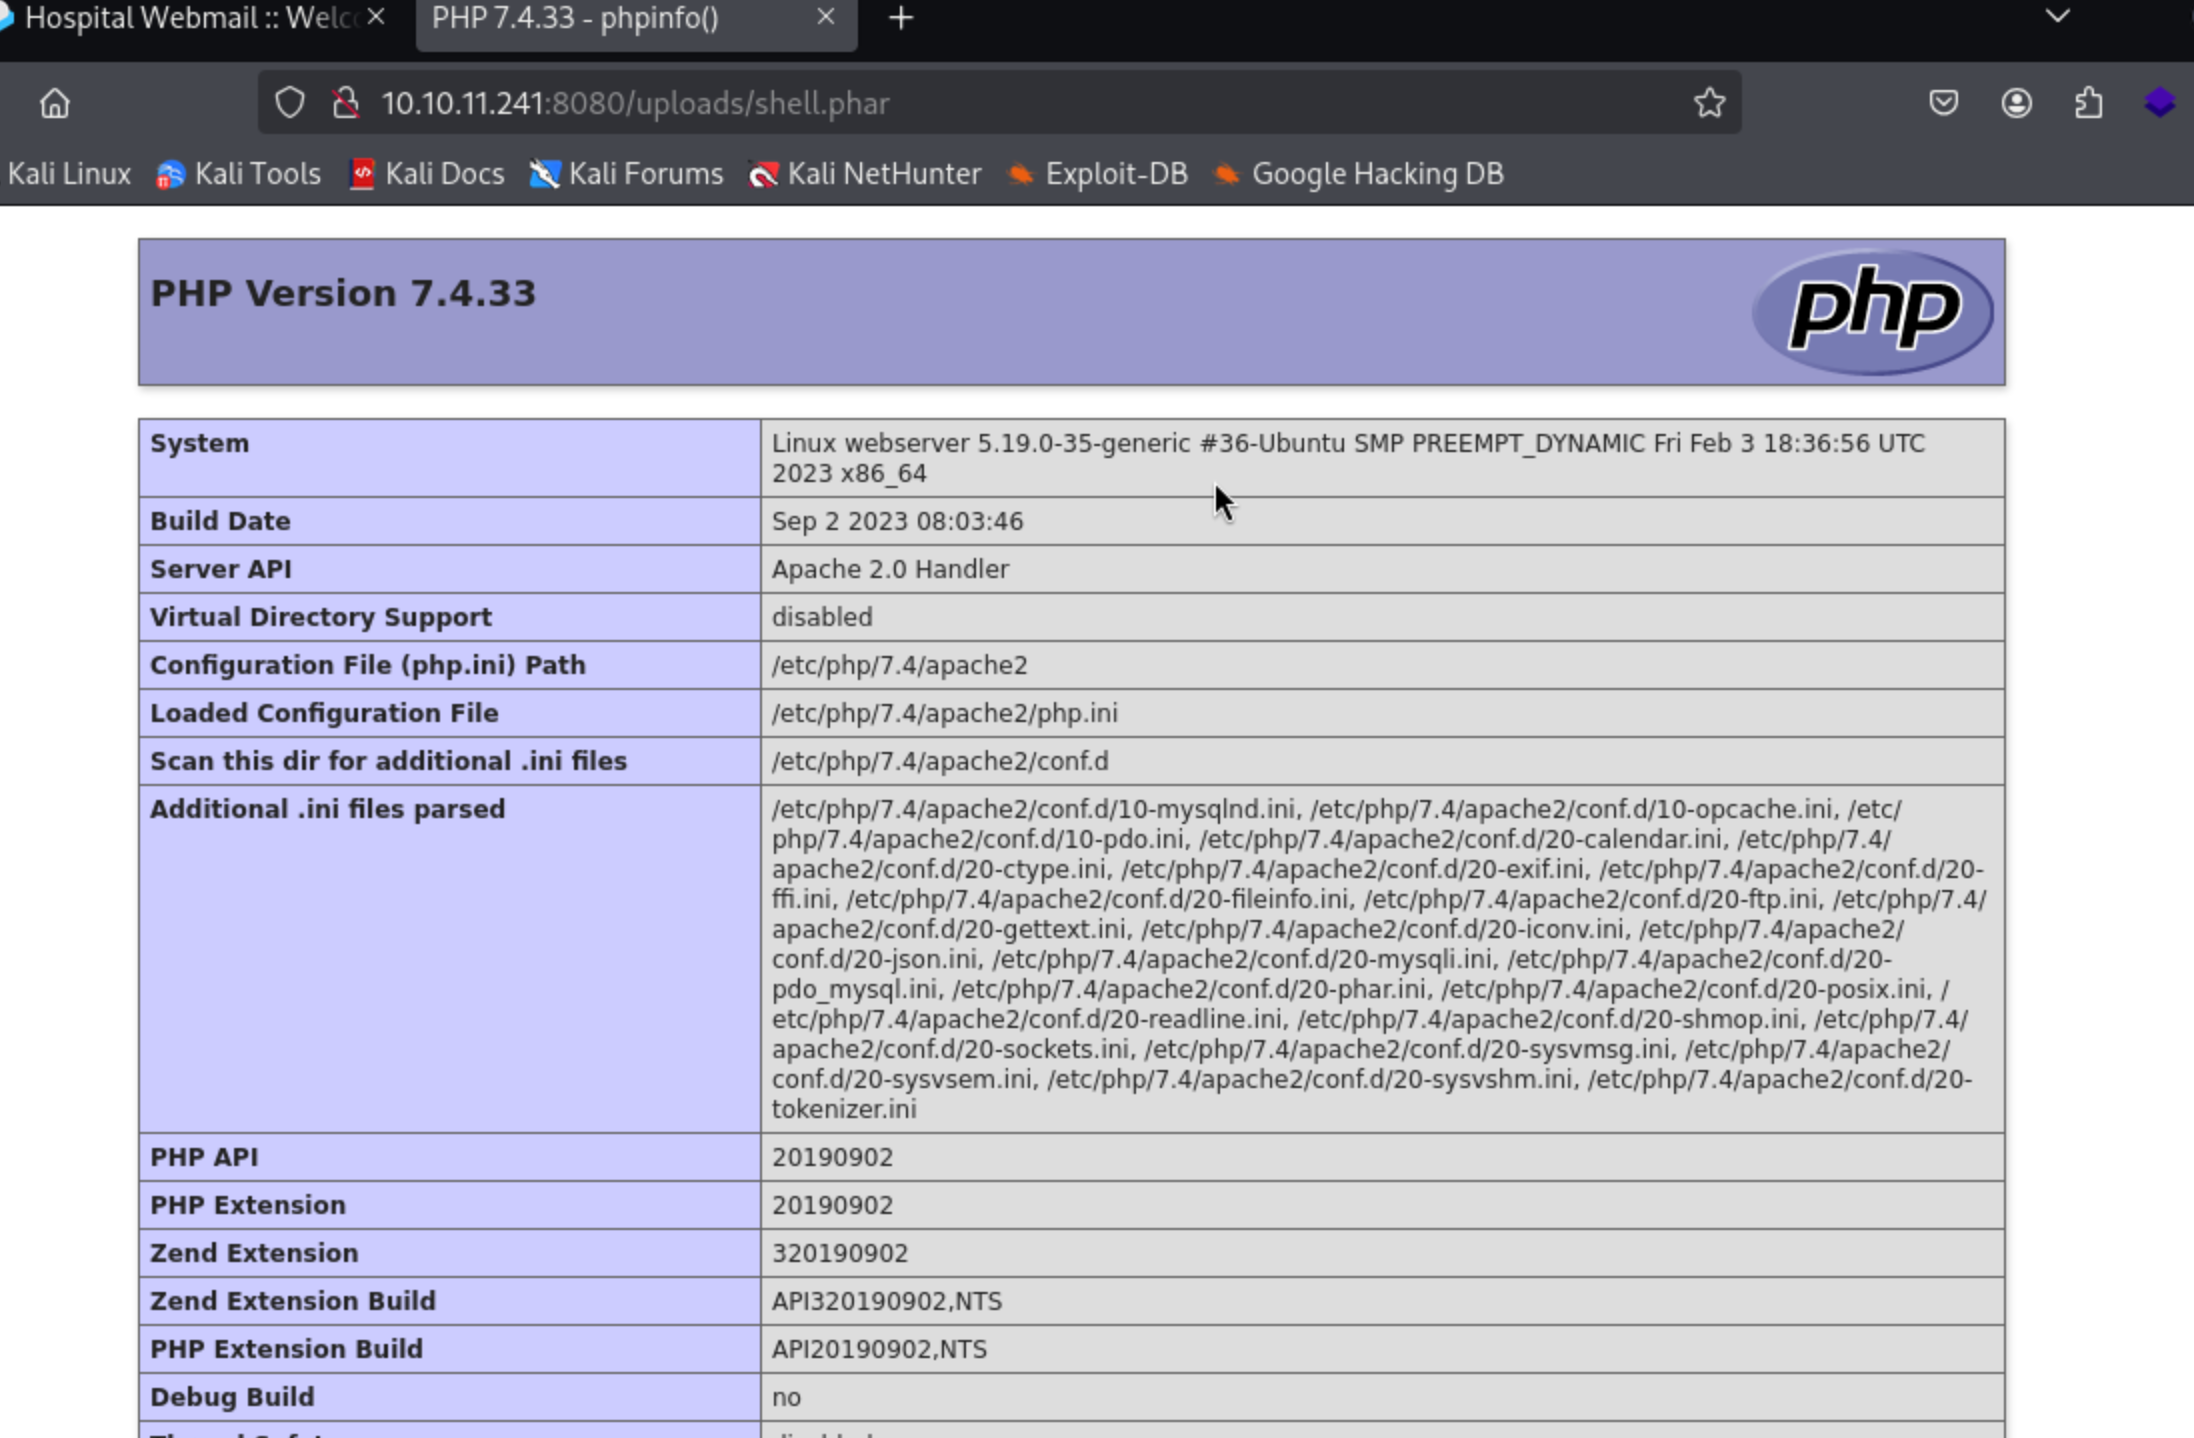Click the Apache 2.0 Handler value
This screenshot has height=1438, width=2194.
(890, 569)
